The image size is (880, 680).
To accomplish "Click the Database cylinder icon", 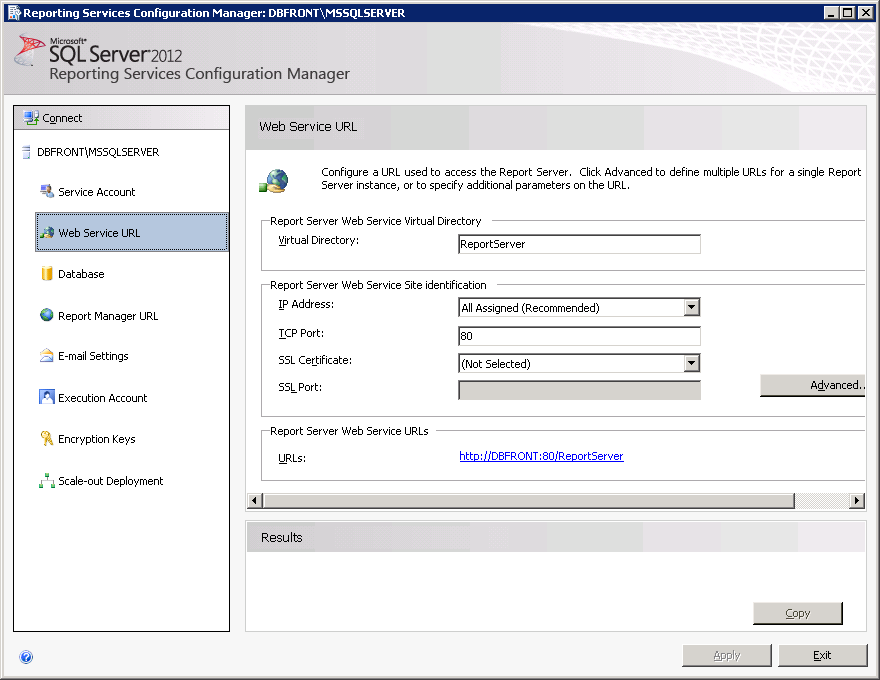I will (x=47, y=273).
